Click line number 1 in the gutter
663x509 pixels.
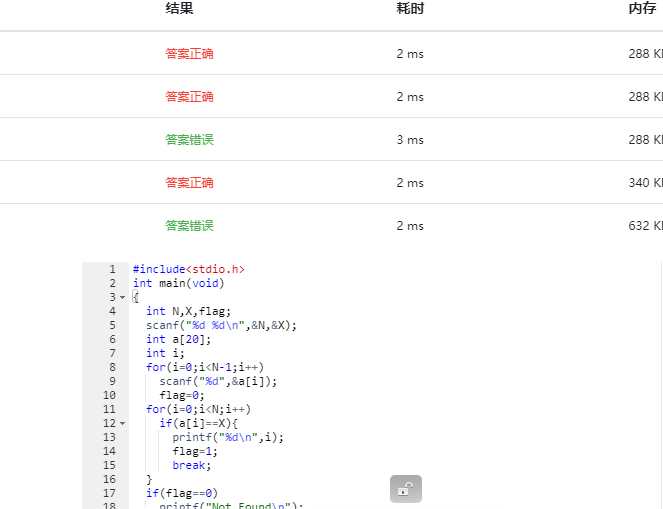pos(112,269)
